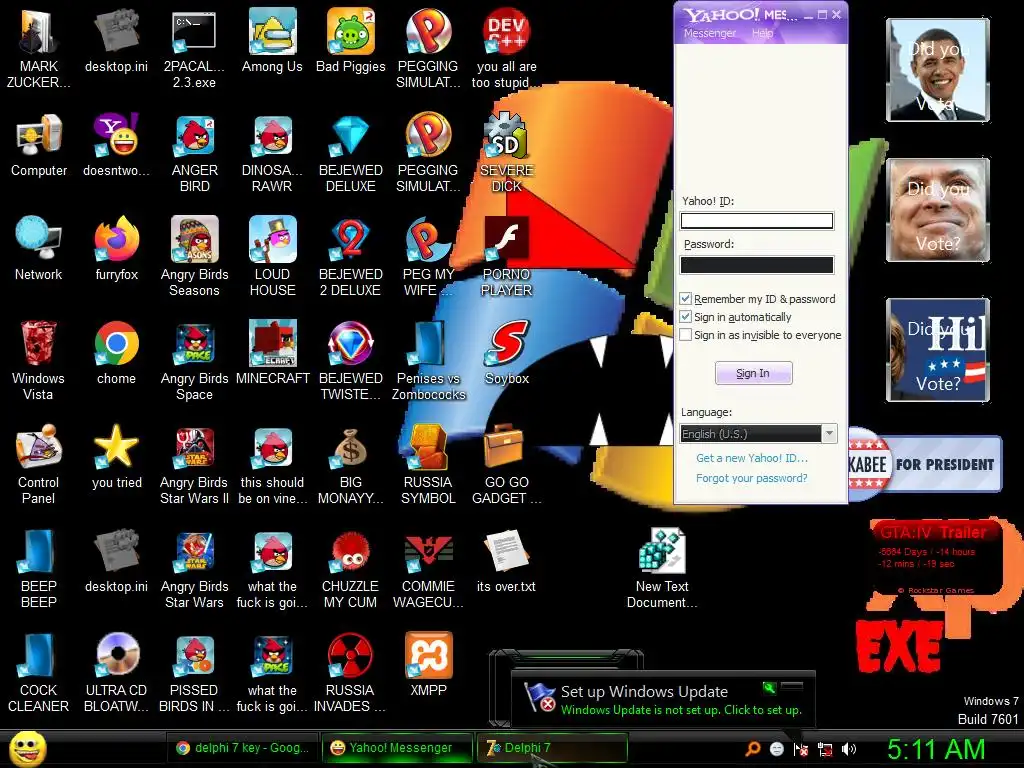Switch to delphi 7 key Chrome taskbar item
Screen dimensions: 1024x768
(x=241, y=748)
